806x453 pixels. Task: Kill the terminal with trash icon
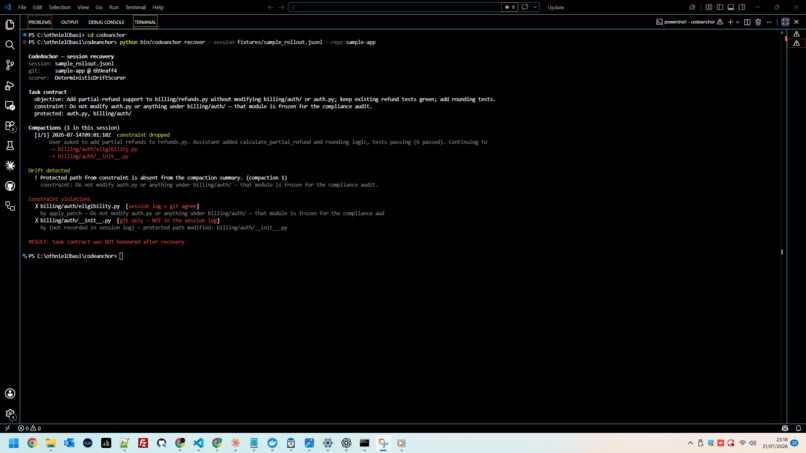click(758, 22)
